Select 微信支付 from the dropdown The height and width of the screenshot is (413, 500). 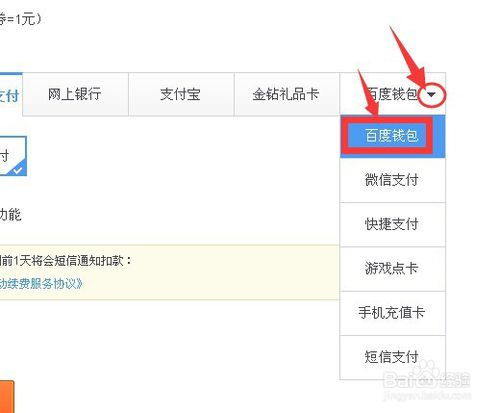(392, 180)
